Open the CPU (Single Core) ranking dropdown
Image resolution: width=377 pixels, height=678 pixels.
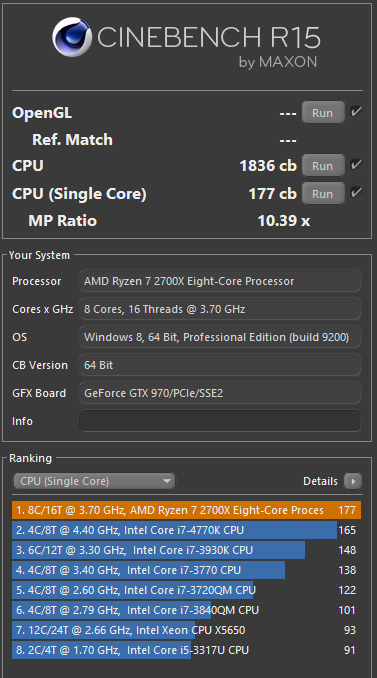pyautogui.click(x=94, y=481)
